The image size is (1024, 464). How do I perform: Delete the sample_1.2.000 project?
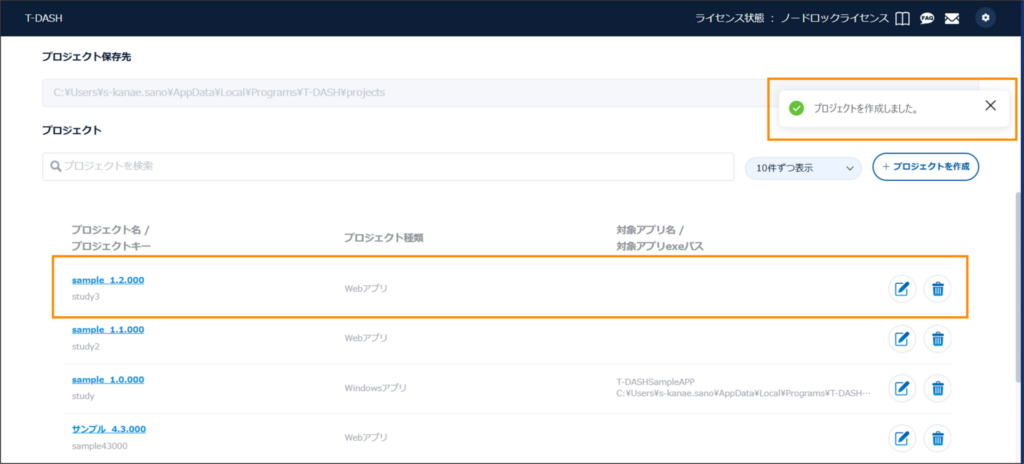pyautogui.click(x=937, y=289)
